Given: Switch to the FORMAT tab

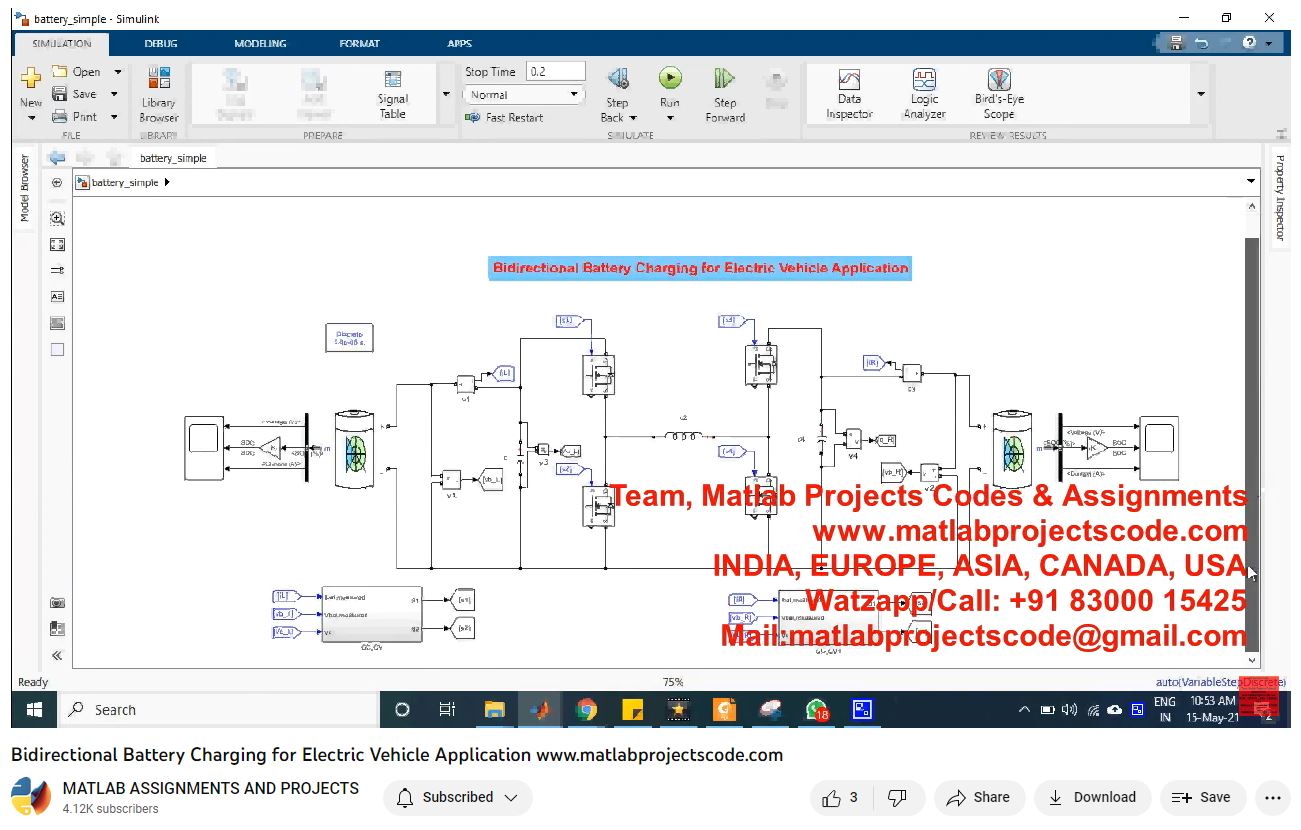Looking at the screenshot, I should (x=359, y=43).
